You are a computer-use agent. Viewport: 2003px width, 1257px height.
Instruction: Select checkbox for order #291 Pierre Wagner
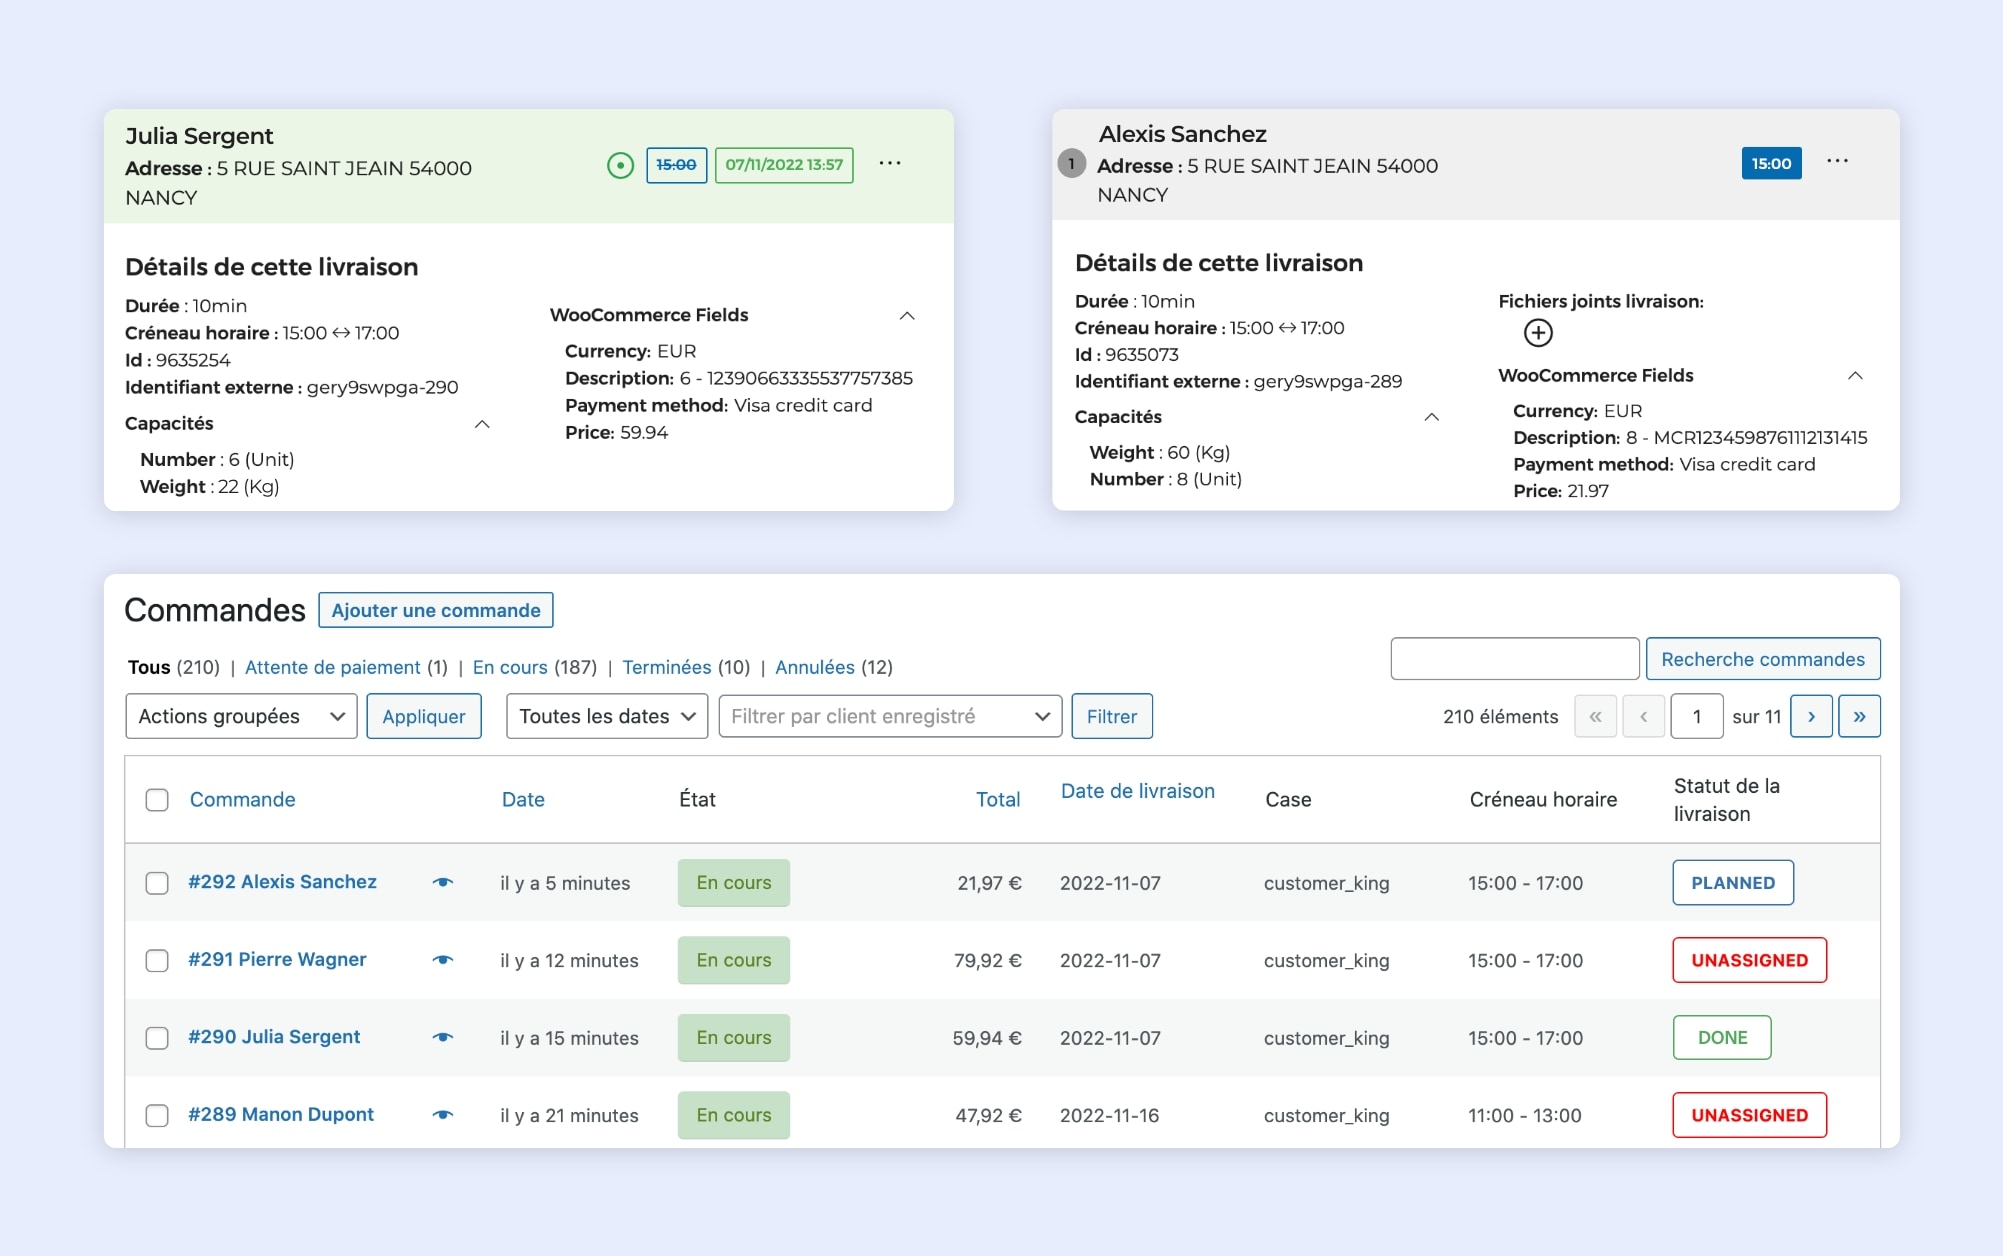point(157,960)
